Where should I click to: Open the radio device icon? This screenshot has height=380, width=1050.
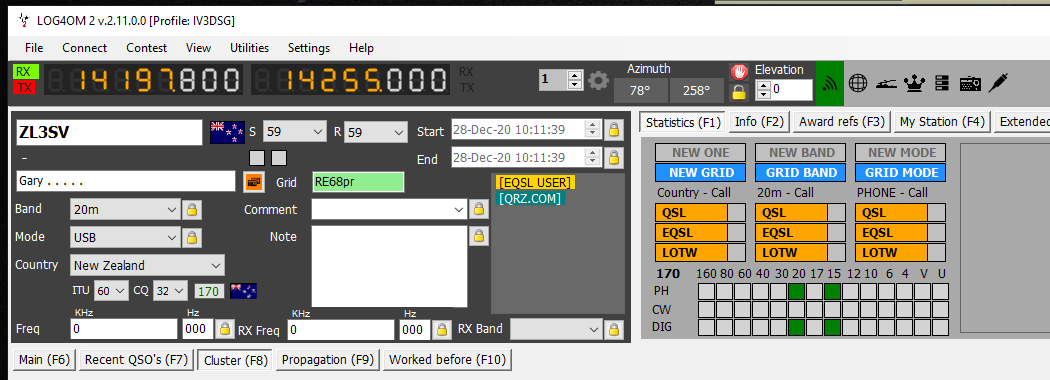970,83
